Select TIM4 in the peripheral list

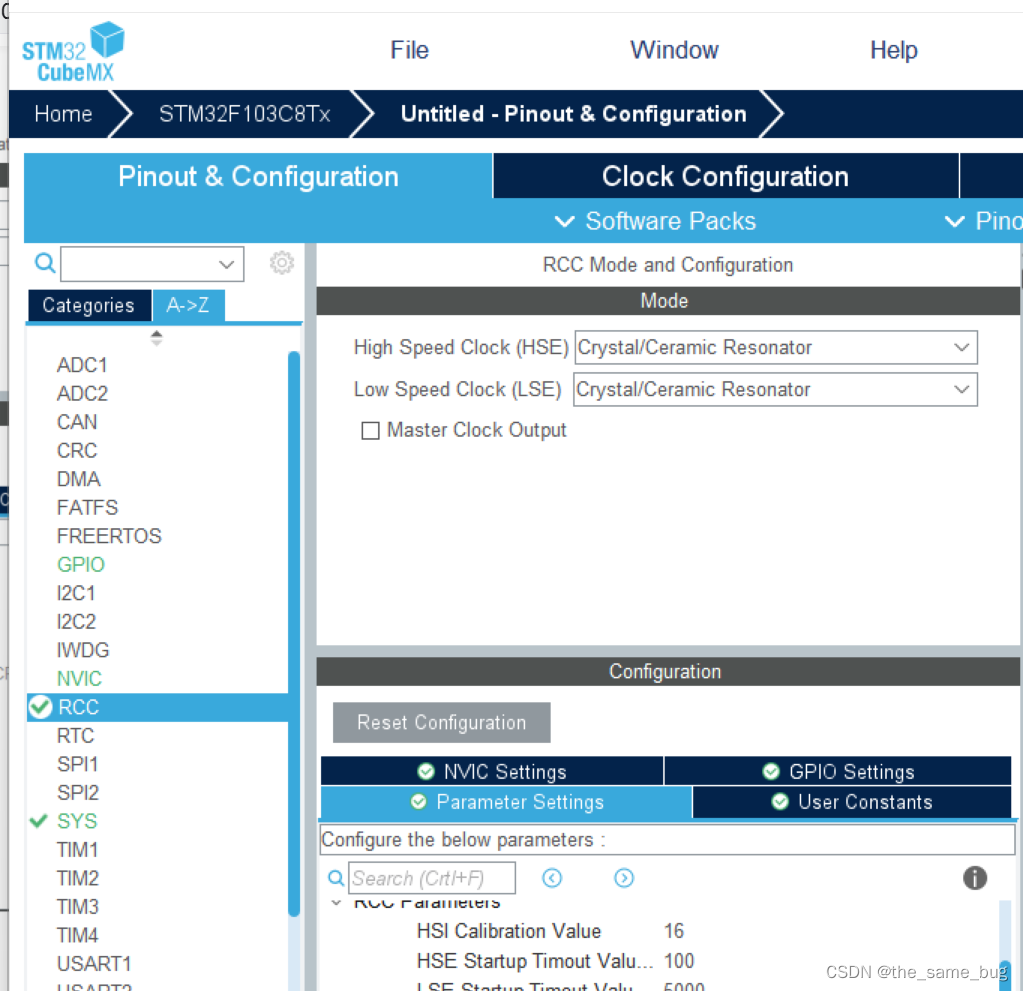pos(78,936)
